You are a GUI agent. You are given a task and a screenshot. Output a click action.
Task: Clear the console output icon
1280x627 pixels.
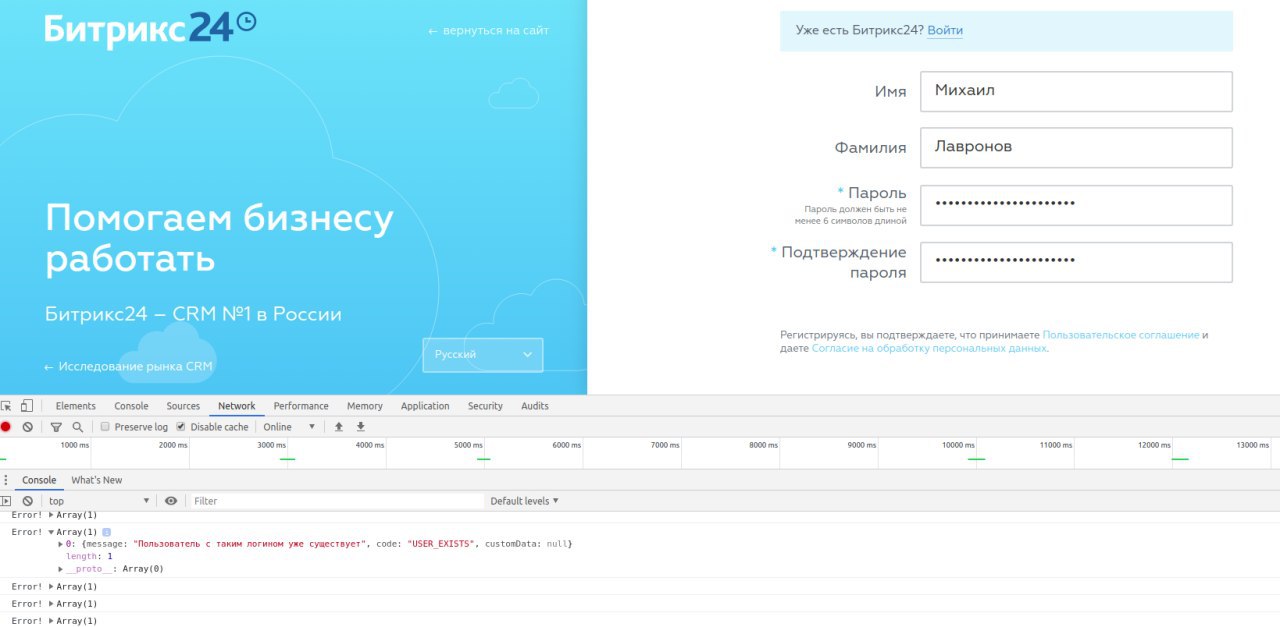[28, 501]
